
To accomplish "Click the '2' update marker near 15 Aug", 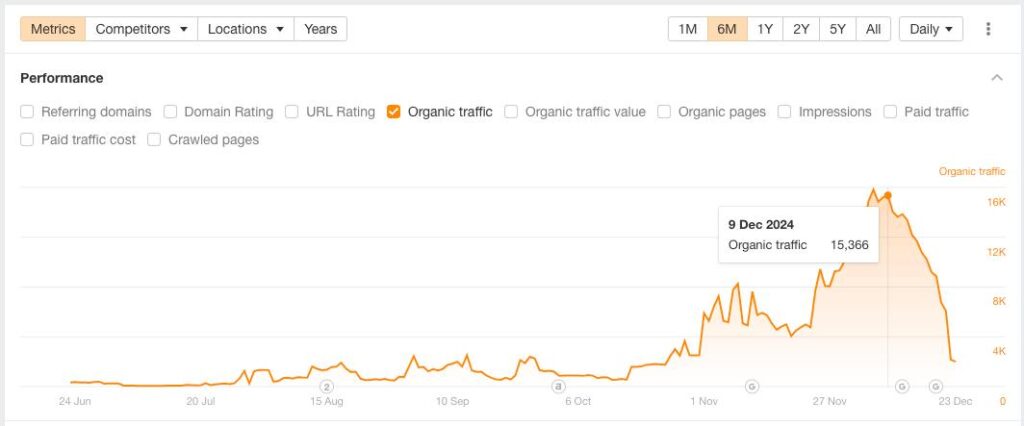I will point(326,385).
